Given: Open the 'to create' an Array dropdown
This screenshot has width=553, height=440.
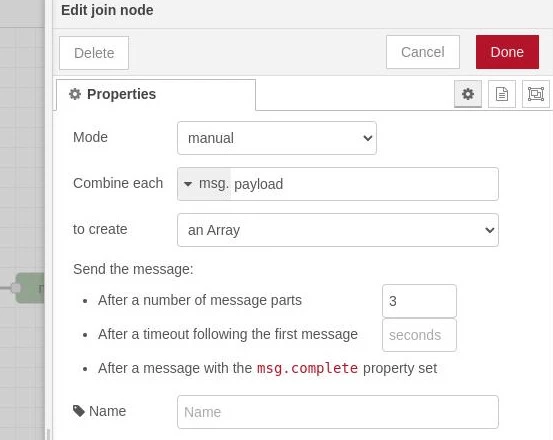Looking at the screenshot, I should [338, 230].
